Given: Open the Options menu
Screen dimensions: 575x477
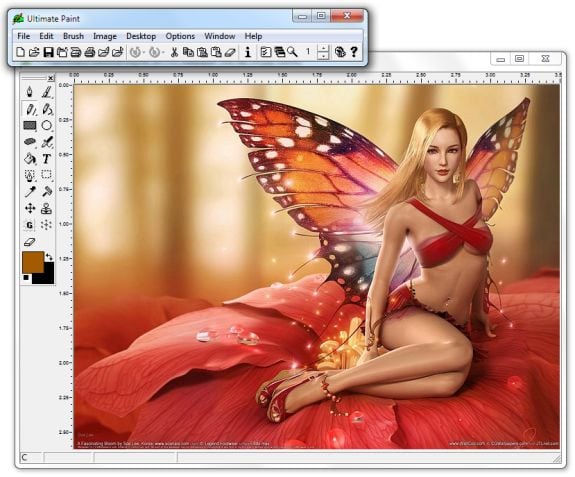Looking at the screenshot, I should click(x=180, y=36).
